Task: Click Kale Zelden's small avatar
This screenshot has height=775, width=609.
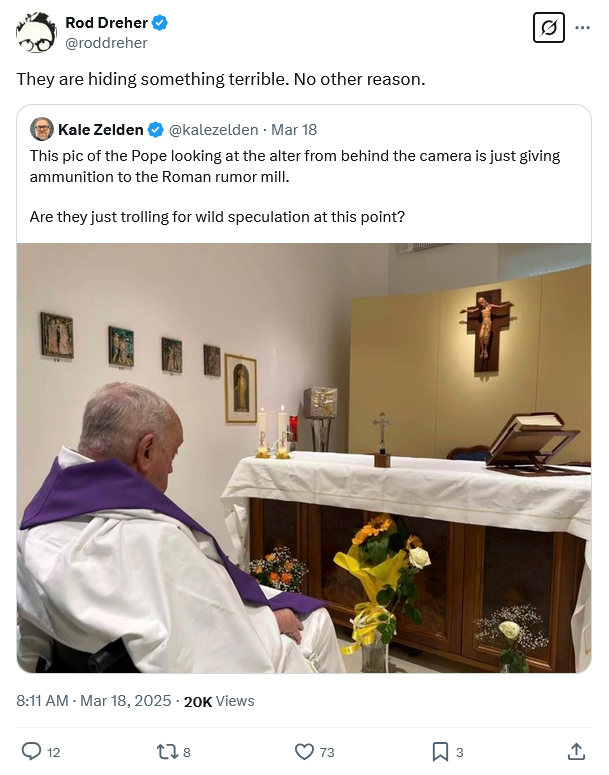Action: pos(42,129)
